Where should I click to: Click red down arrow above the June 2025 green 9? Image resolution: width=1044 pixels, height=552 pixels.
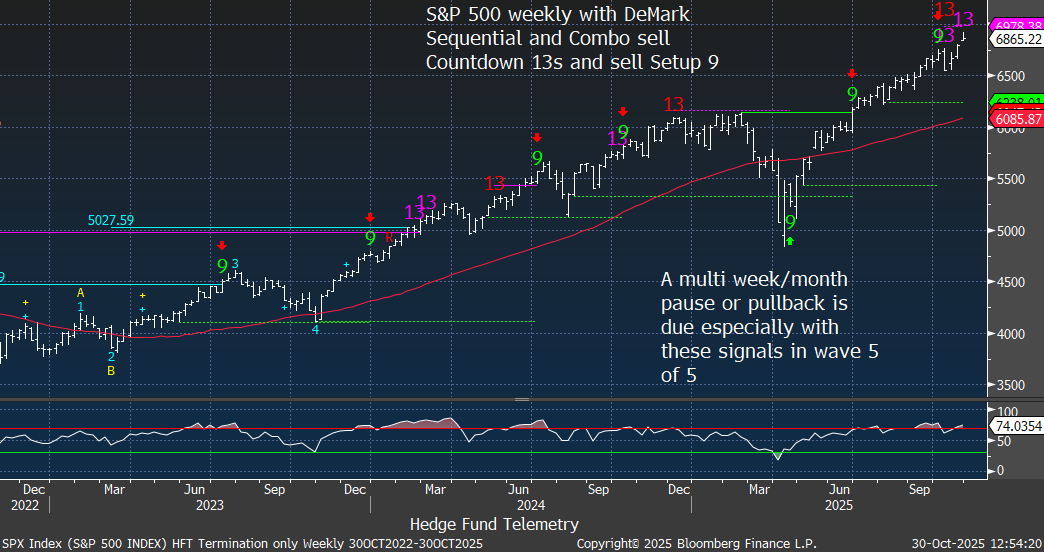tap(851, 73)
